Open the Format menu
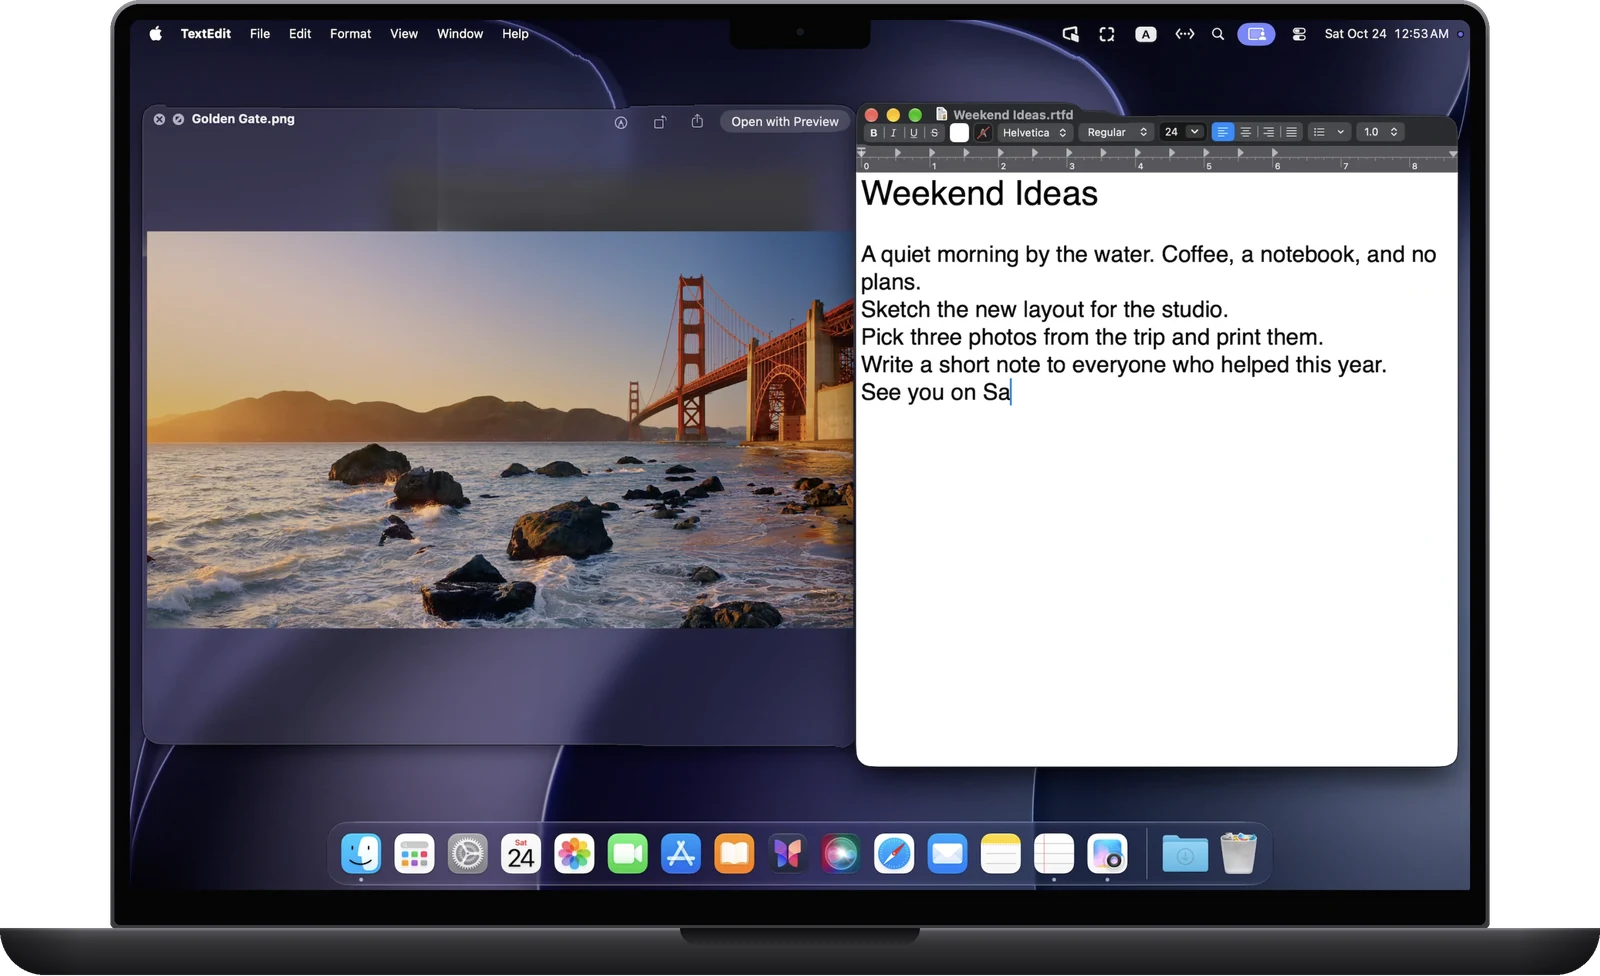 tap(350, 34)
